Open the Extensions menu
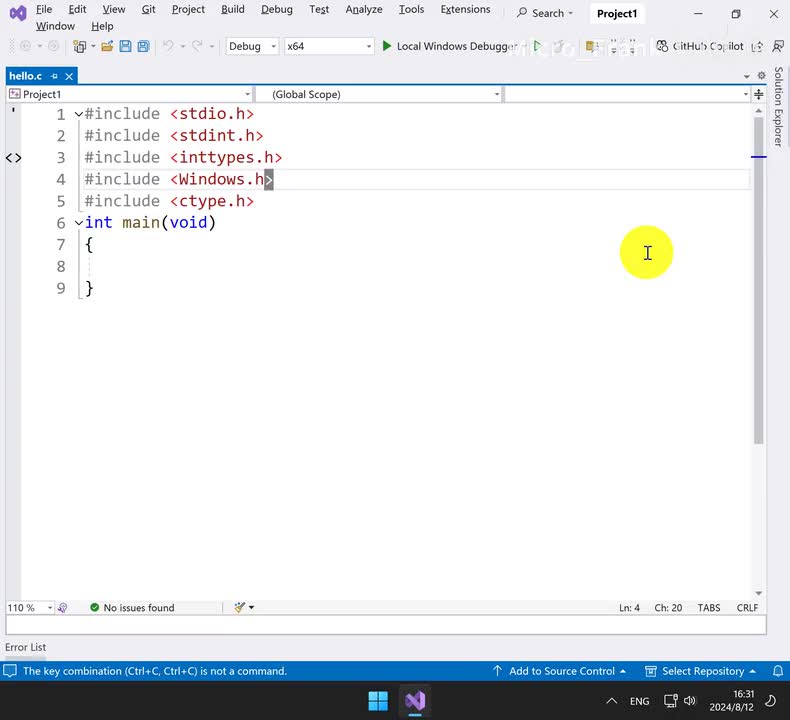The height and width of the screenshot is (720, 790). tap(465, 10)
